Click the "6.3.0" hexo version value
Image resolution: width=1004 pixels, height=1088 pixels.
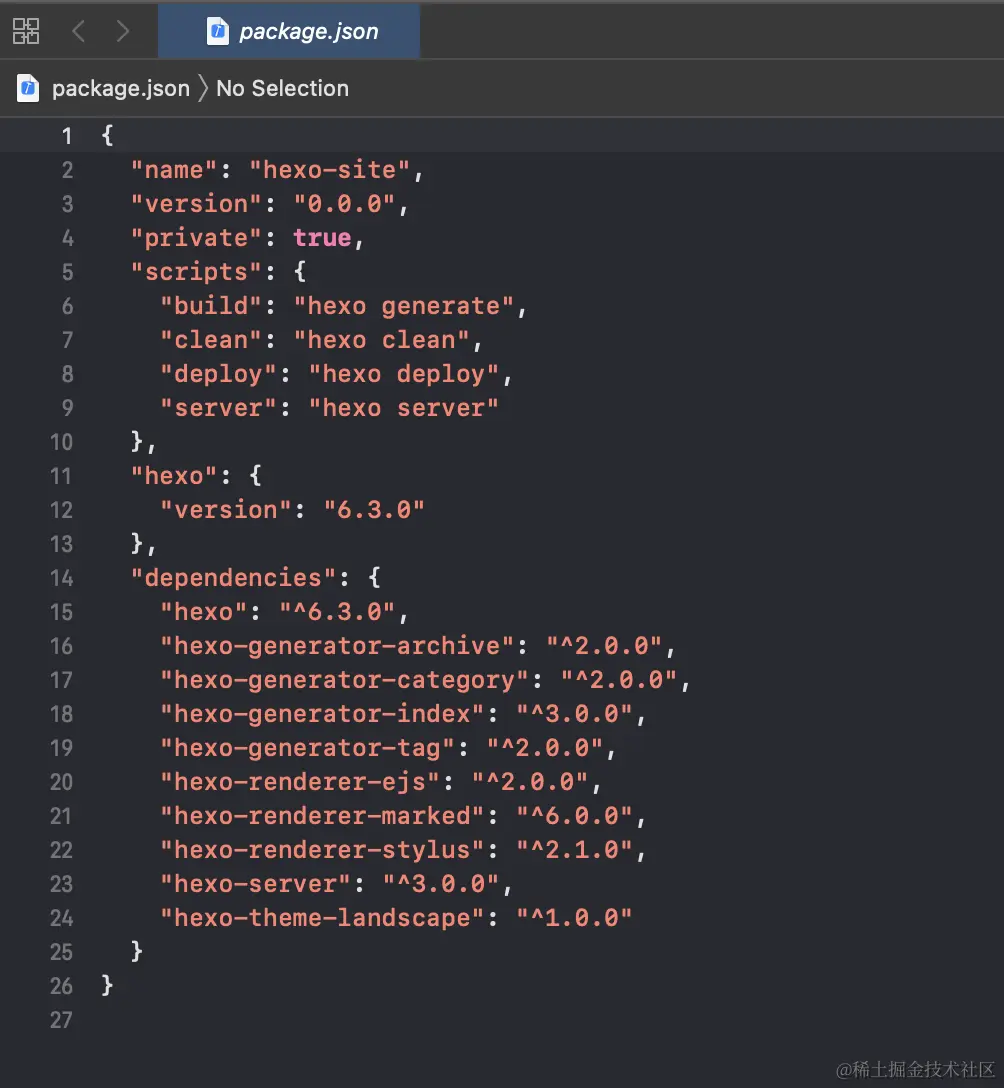(x=374, y=510)
